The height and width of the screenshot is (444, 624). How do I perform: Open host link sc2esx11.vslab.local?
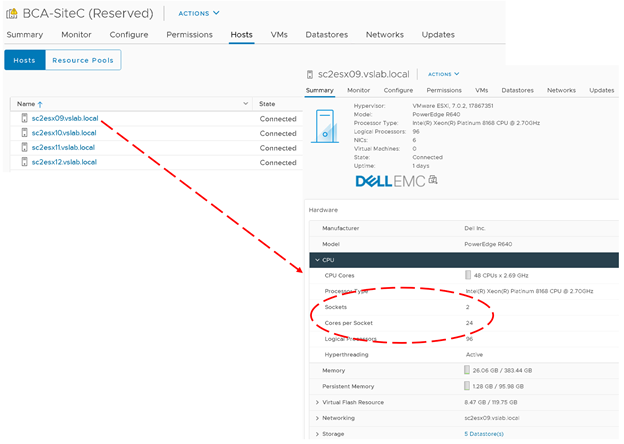[x=63, y=147]
